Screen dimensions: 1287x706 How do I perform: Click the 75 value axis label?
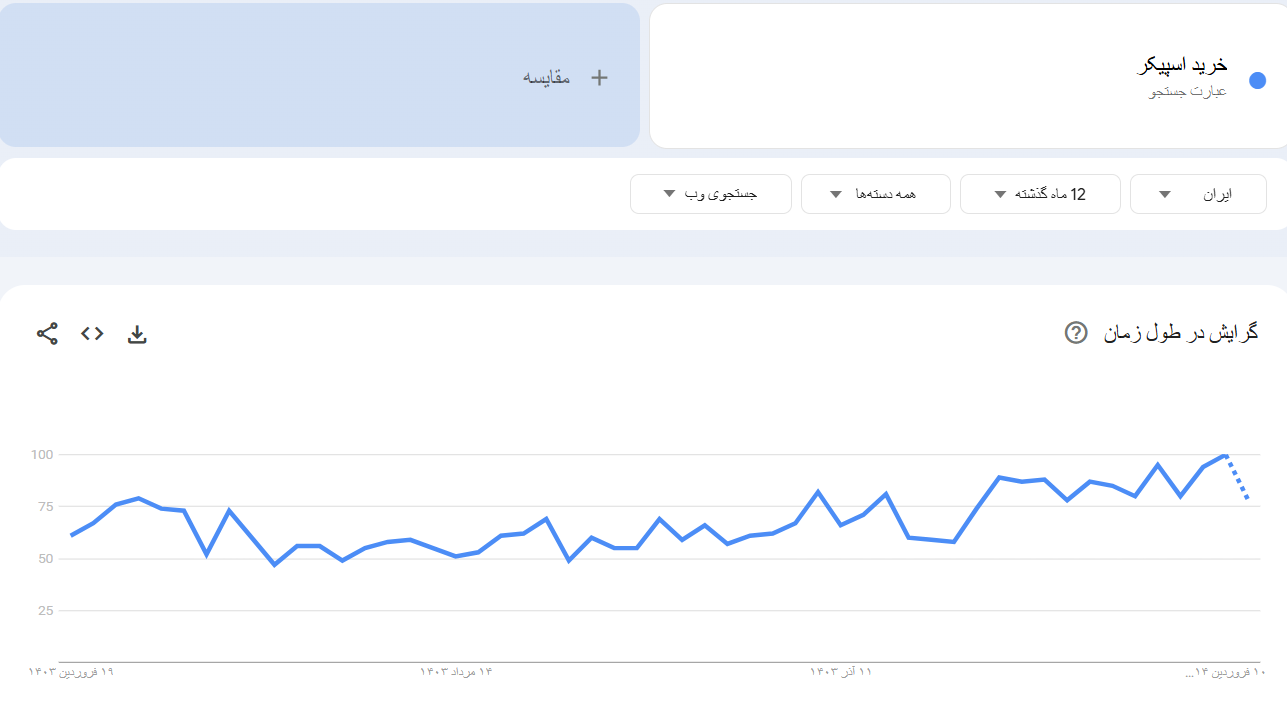[41, 507]
